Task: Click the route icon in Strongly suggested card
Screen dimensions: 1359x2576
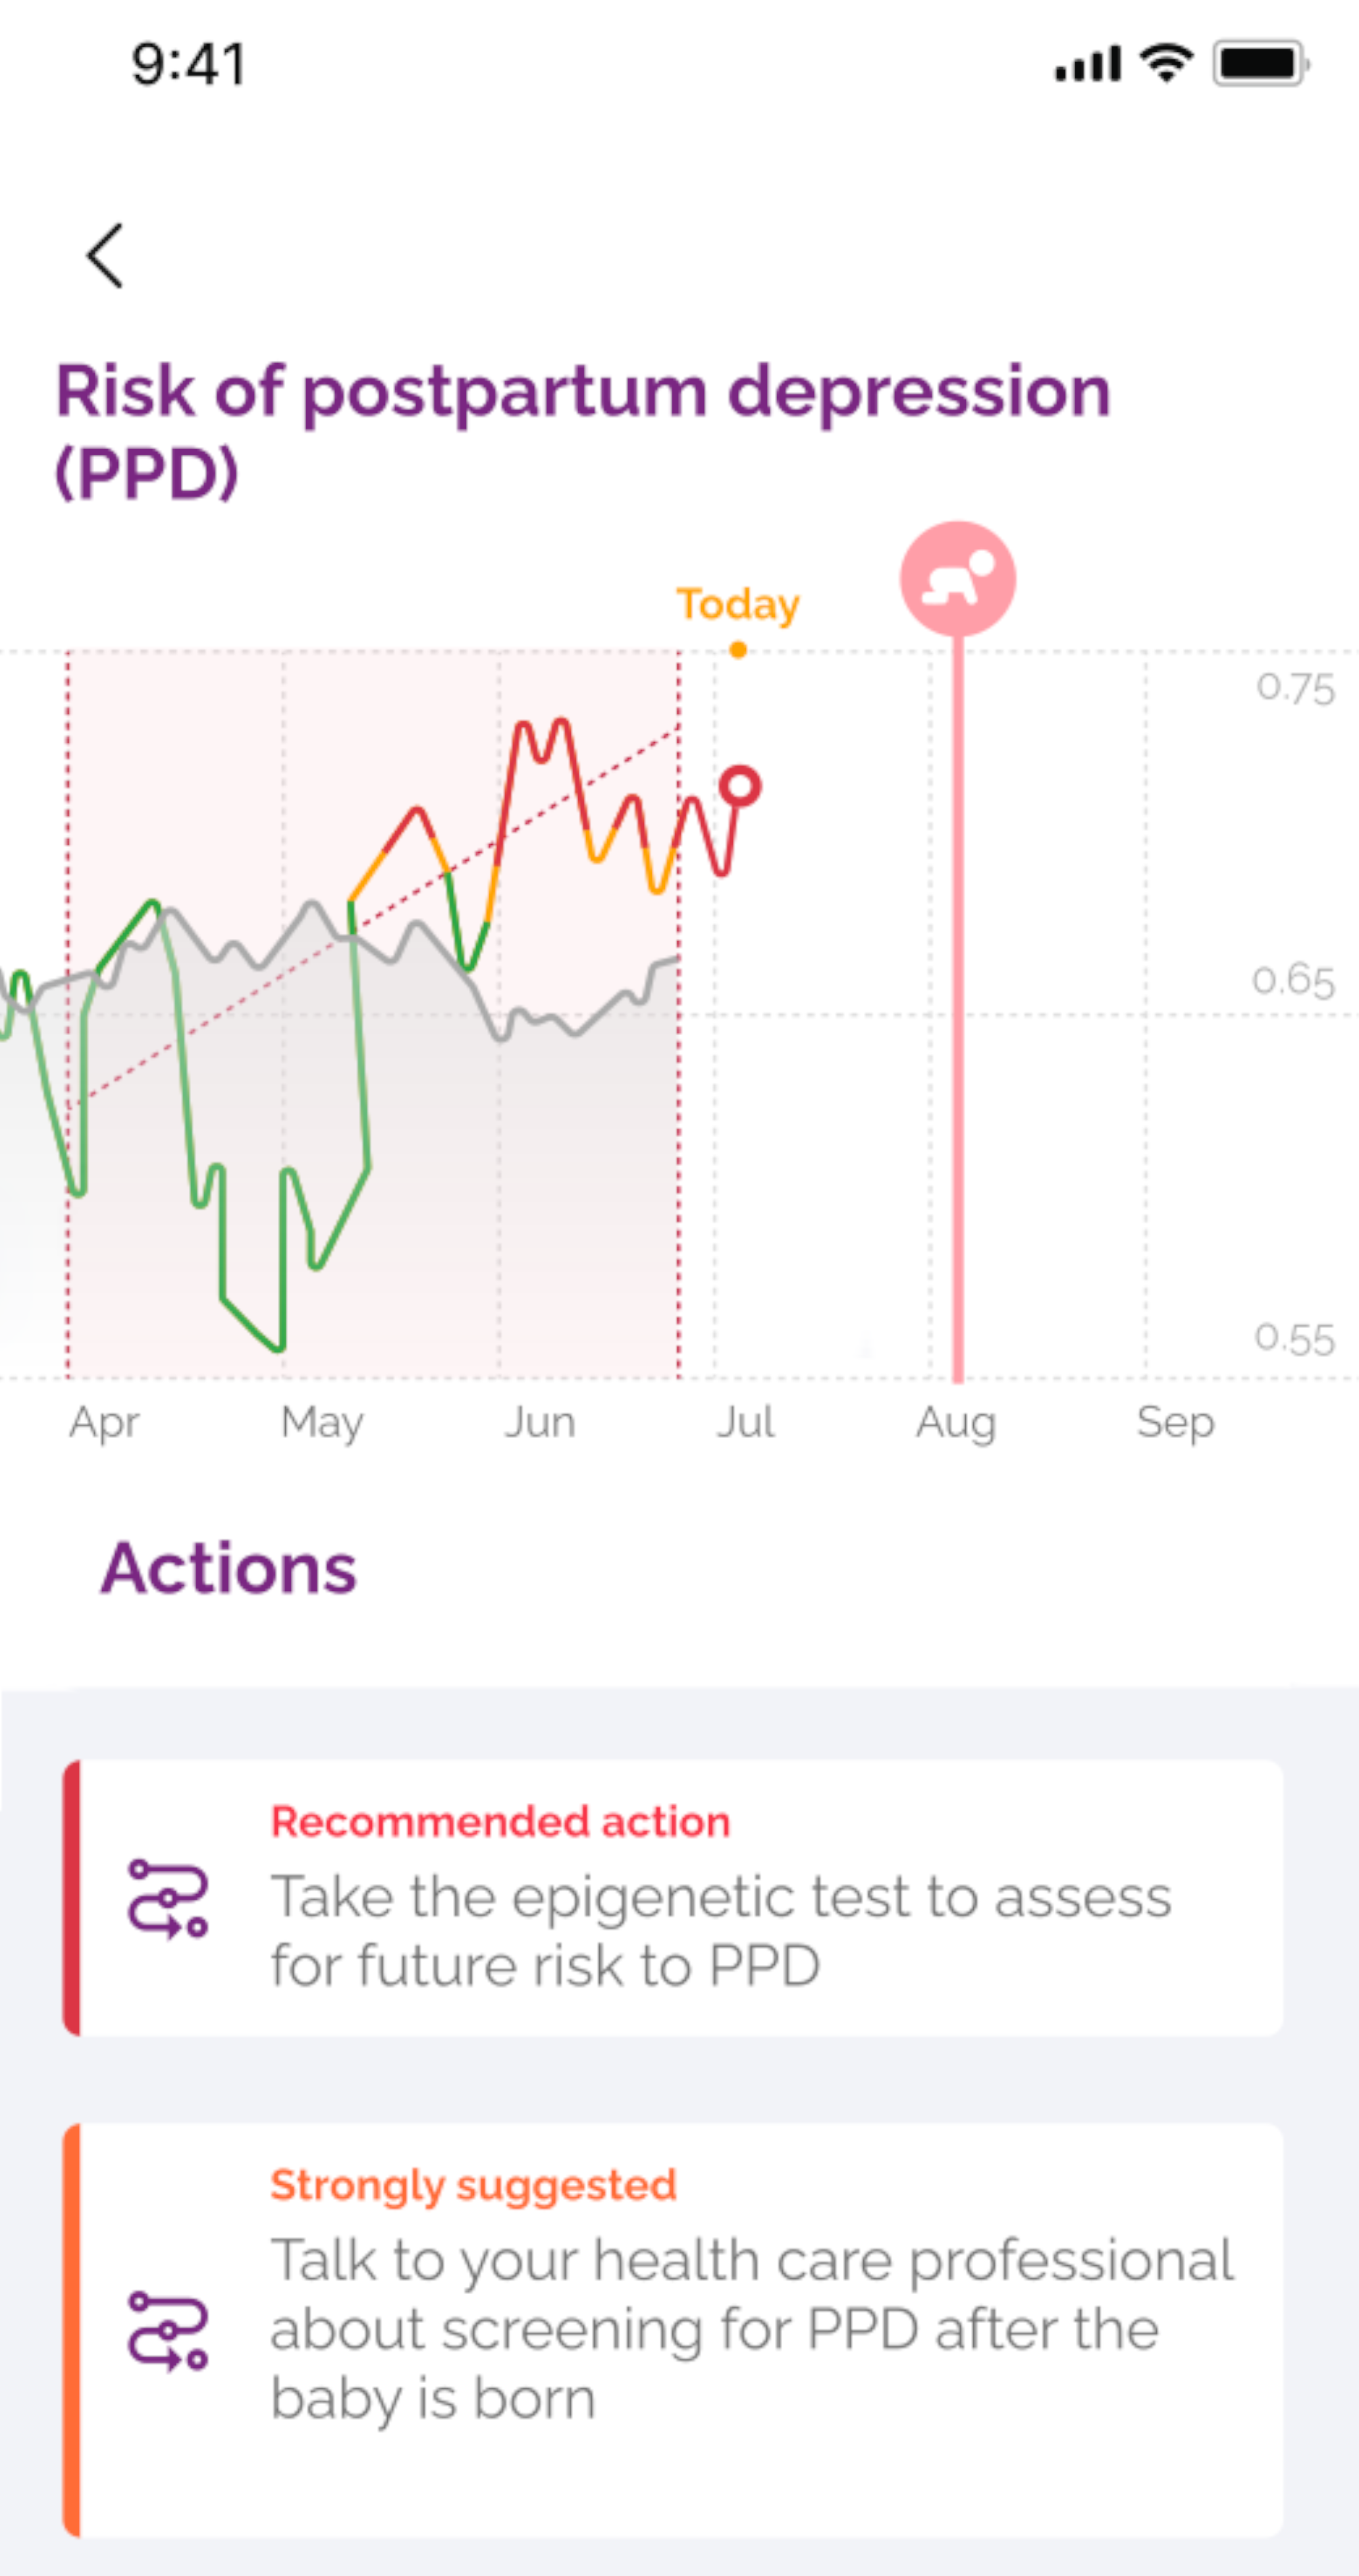Action: (x=168, y=2330)
